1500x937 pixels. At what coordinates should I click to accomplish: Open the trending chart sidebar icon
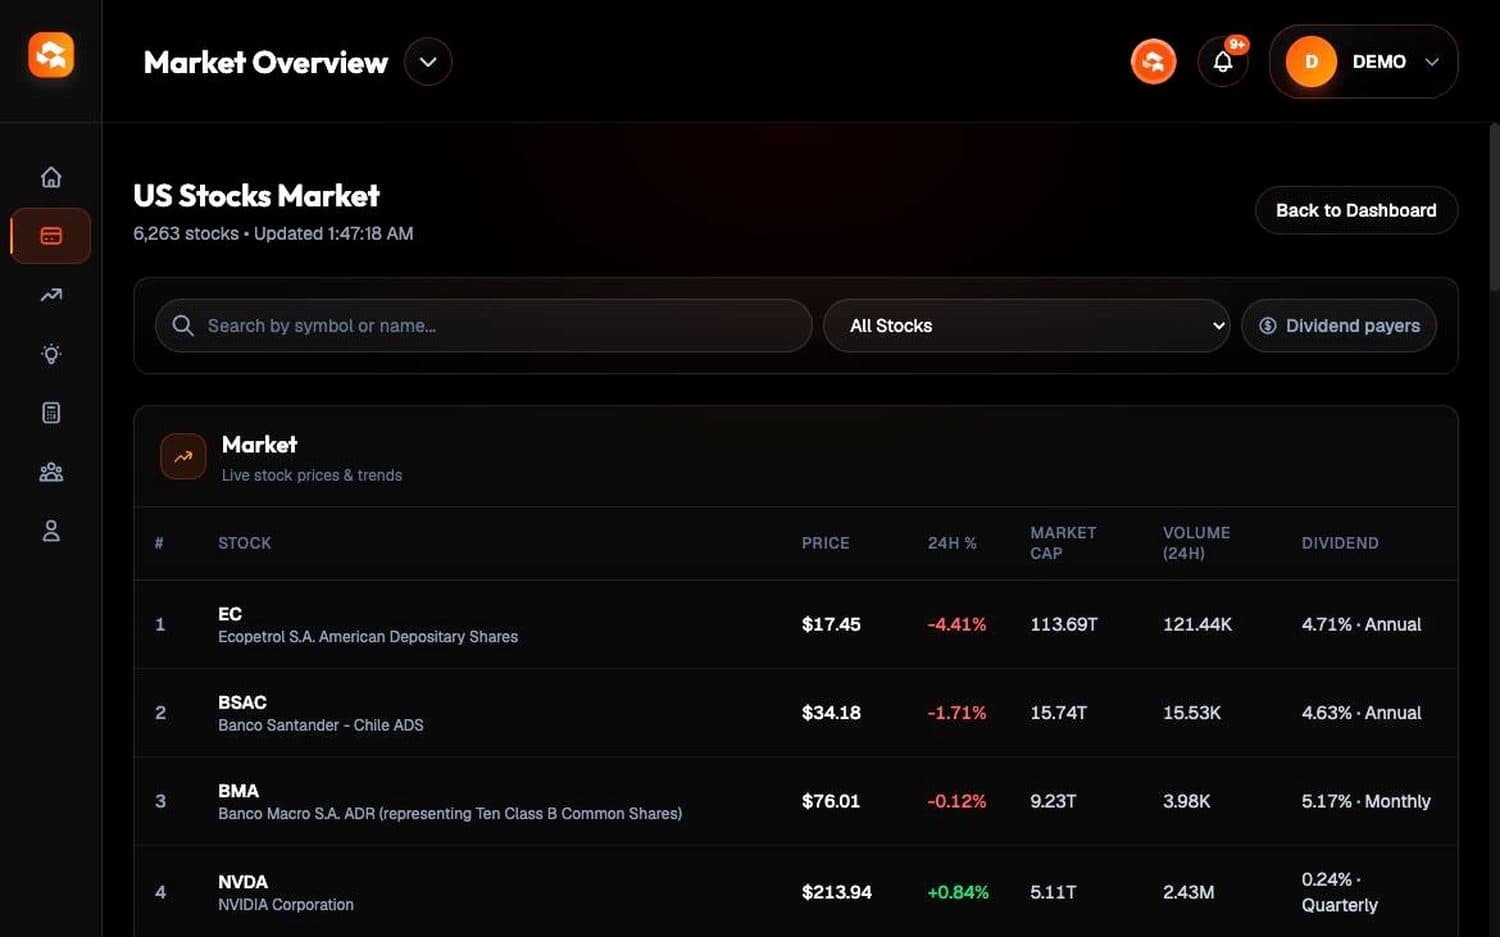(51, 295)
